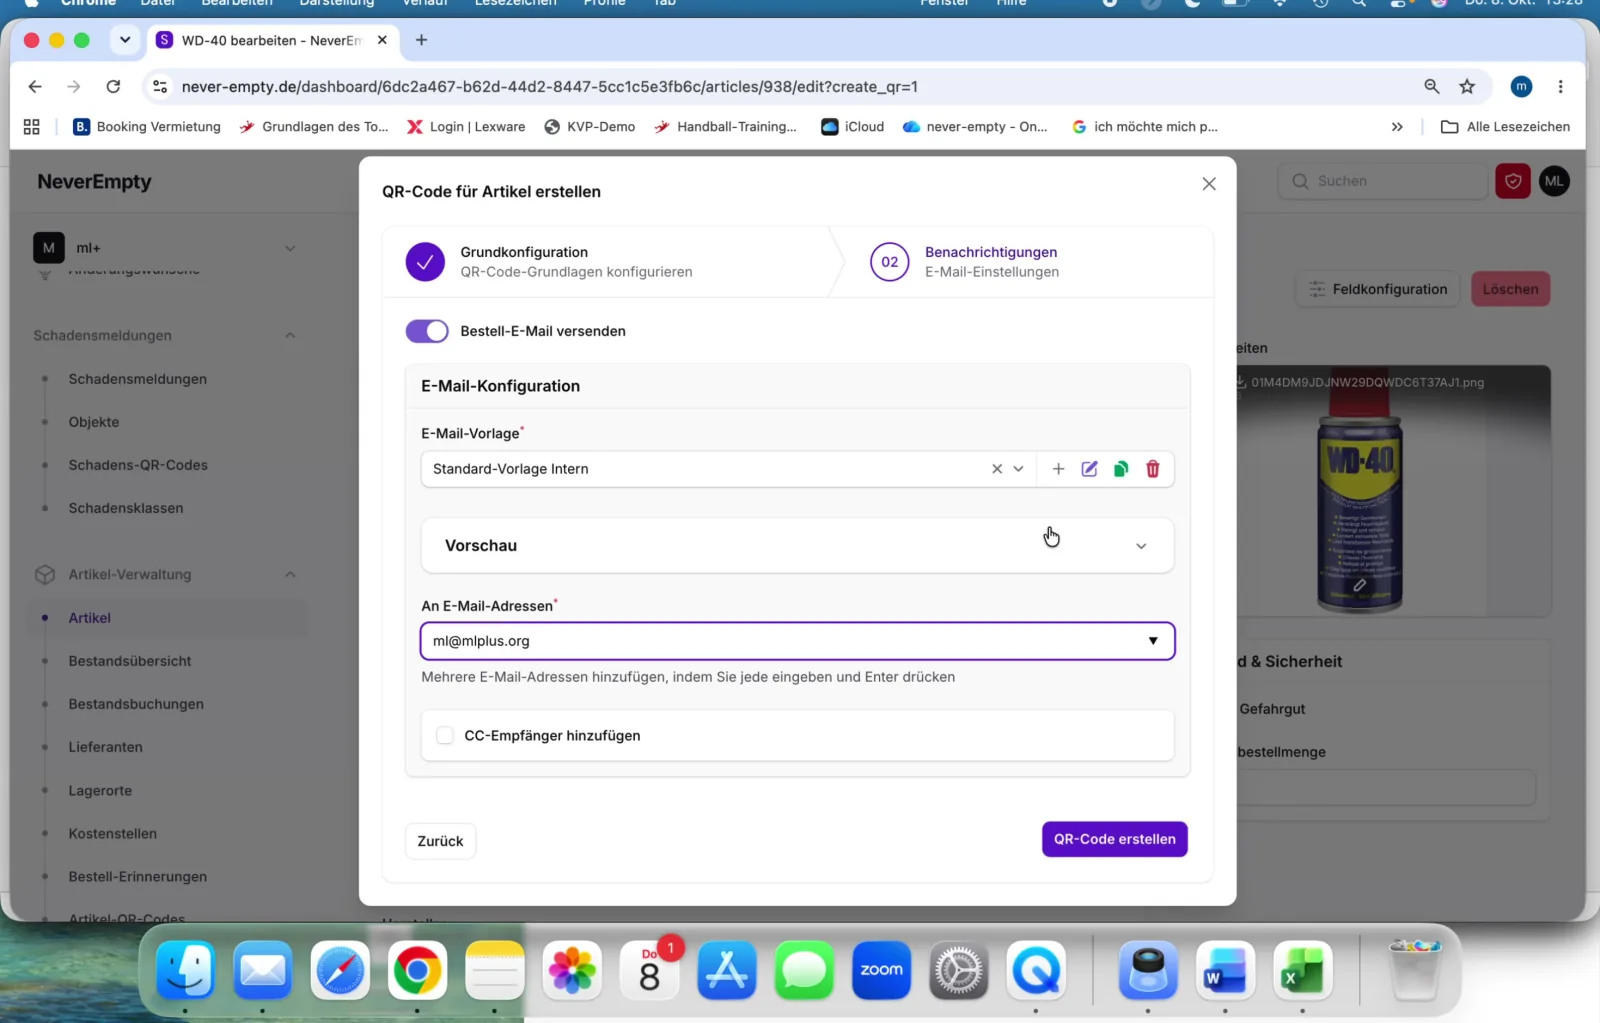Viewport: 1600px width, 1023px height.
Task: Go to Grundkonfiguration step
Action: point(549,262)
